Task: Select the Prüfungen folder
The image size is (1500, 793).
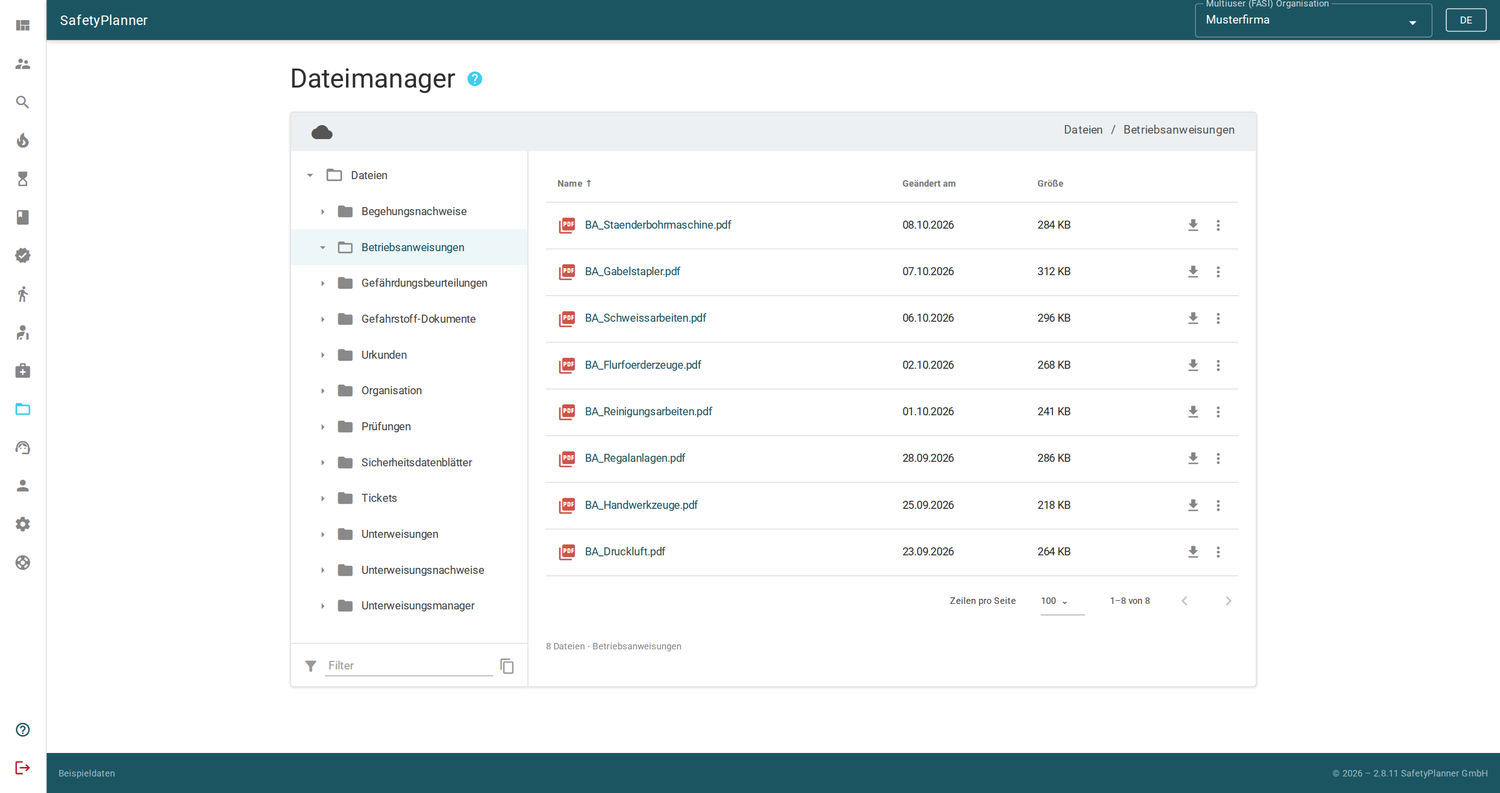Action: [409, 427]
